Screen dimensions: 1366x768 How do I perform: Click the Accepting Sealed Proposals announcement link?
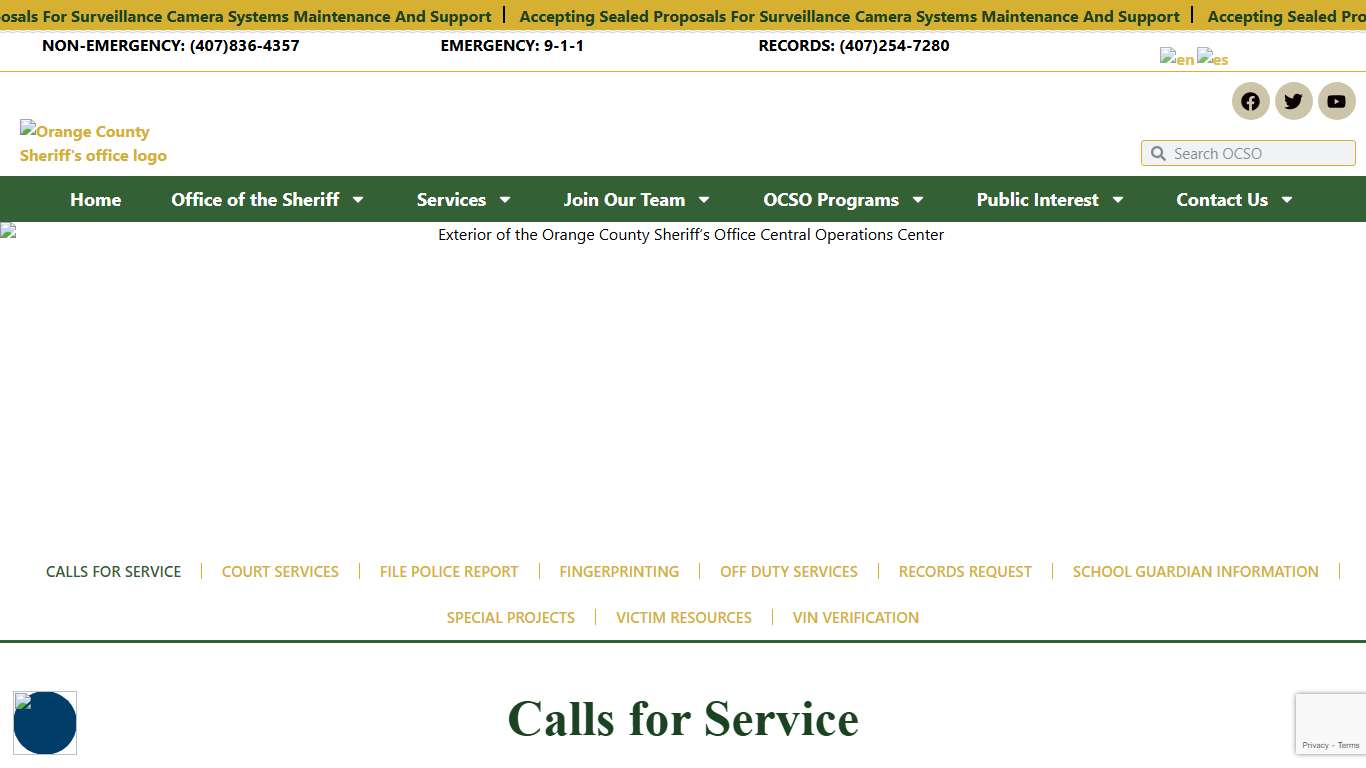(848, 16)
